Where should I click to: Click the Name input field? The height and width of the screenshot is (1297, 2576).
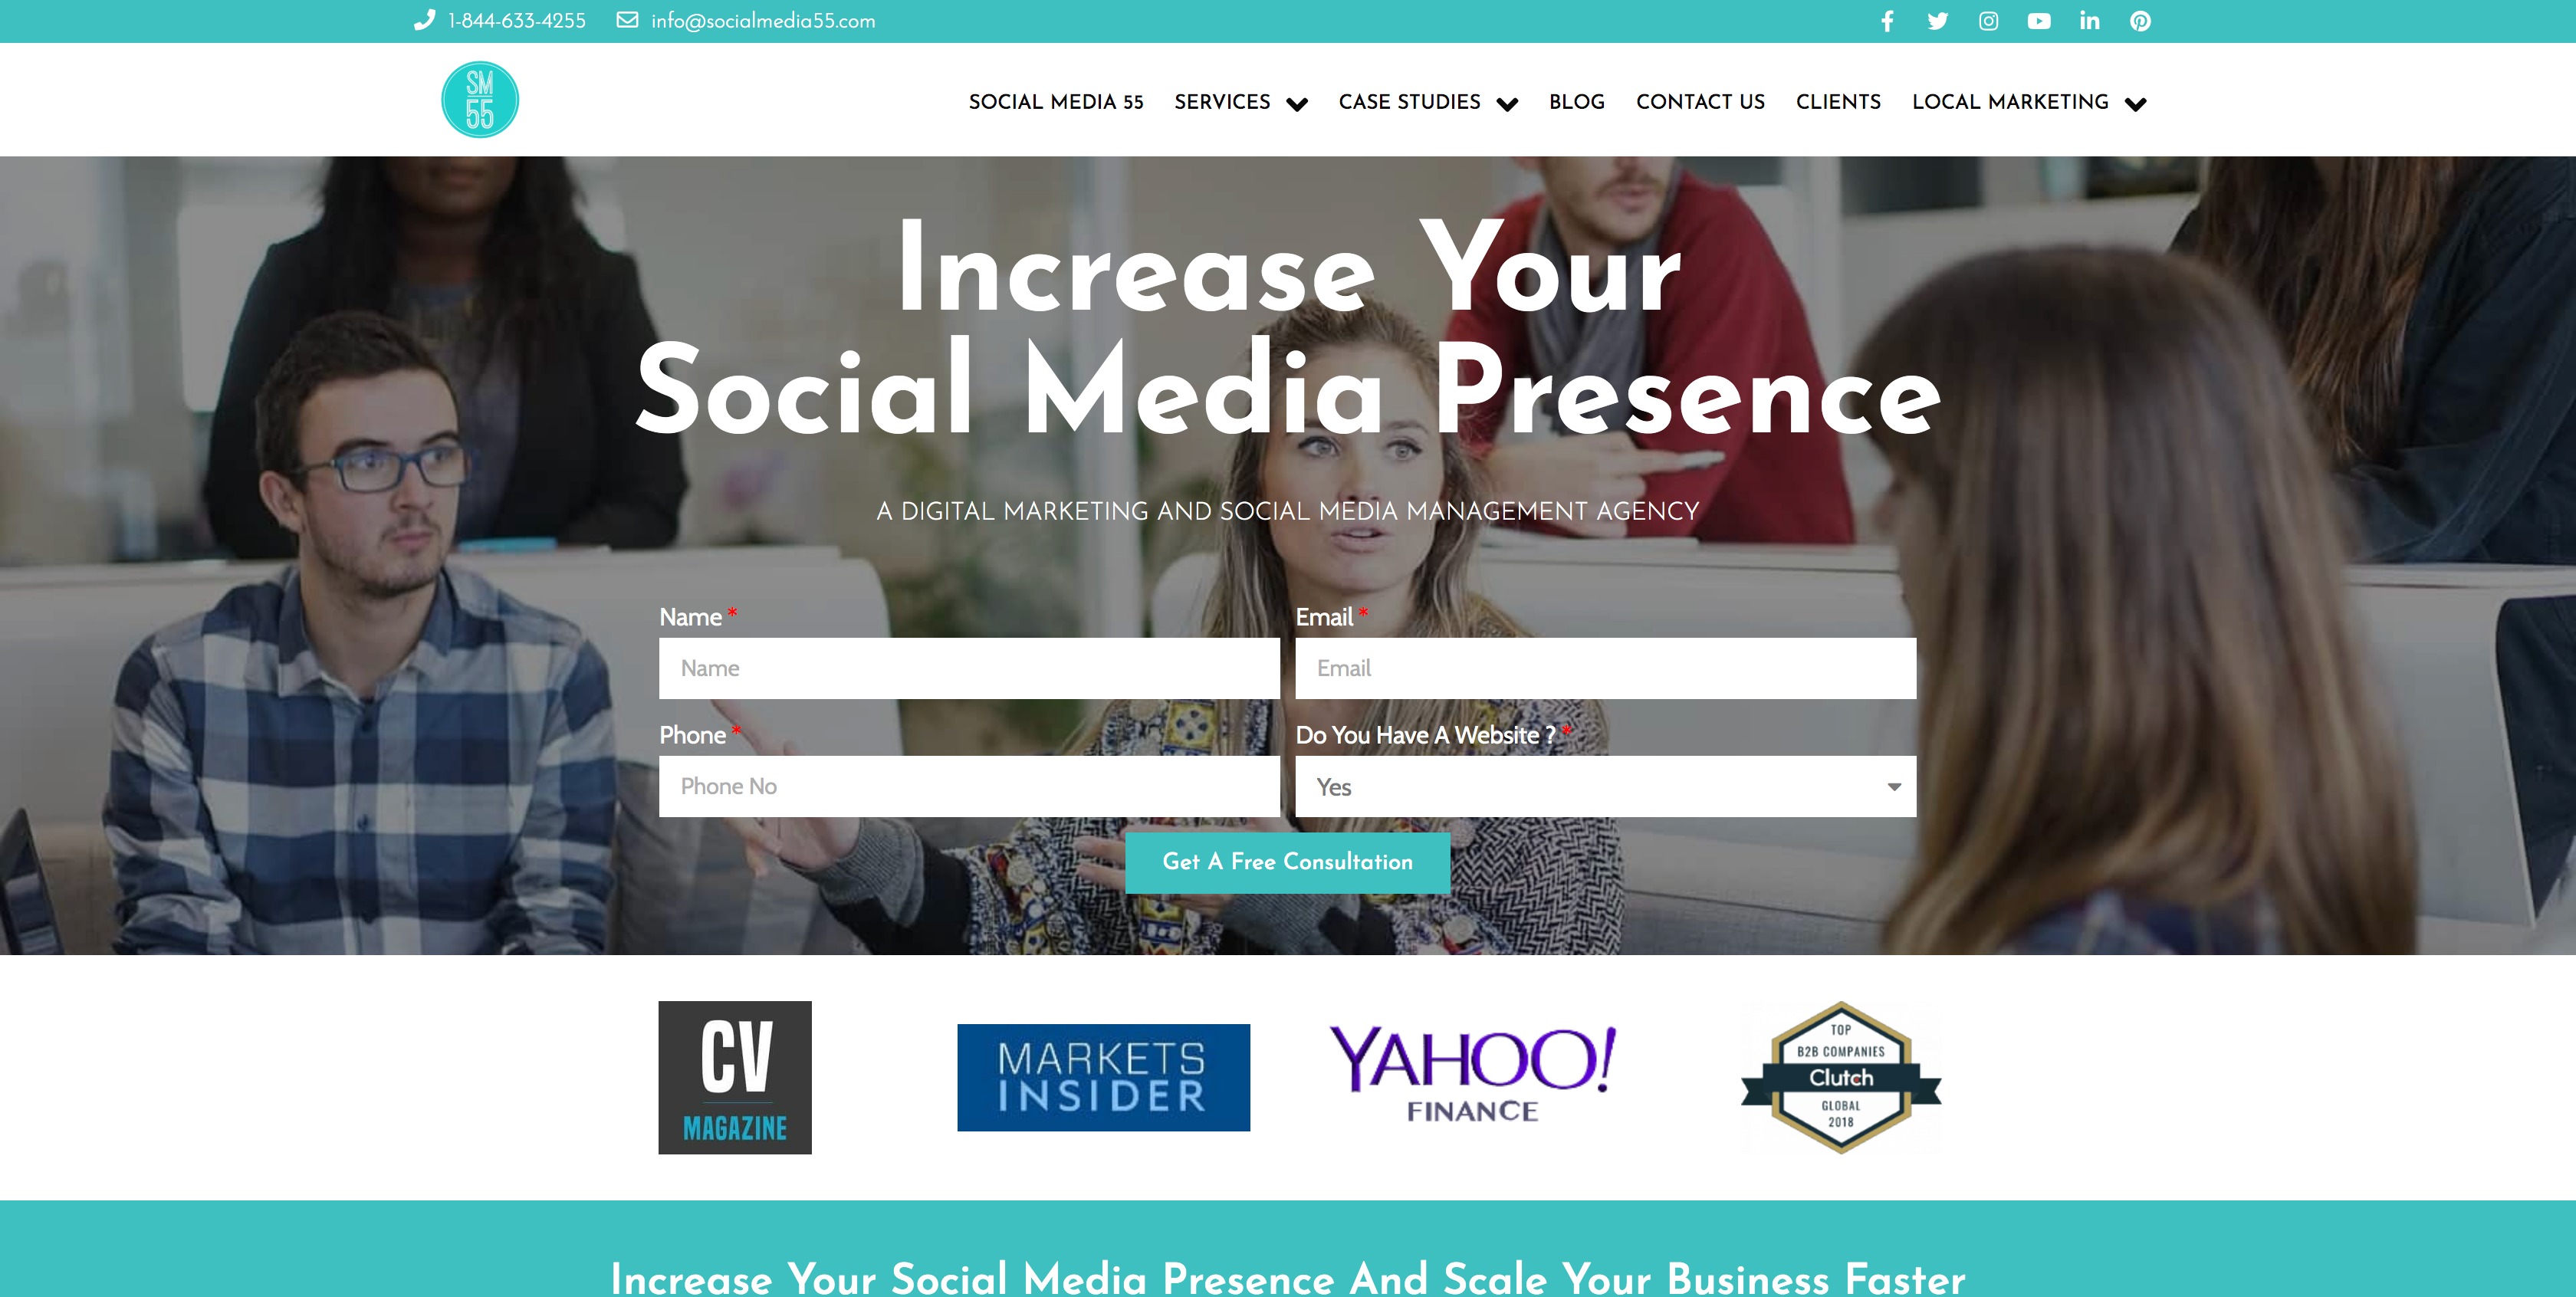pyautogui.click(x=968, y=668)
